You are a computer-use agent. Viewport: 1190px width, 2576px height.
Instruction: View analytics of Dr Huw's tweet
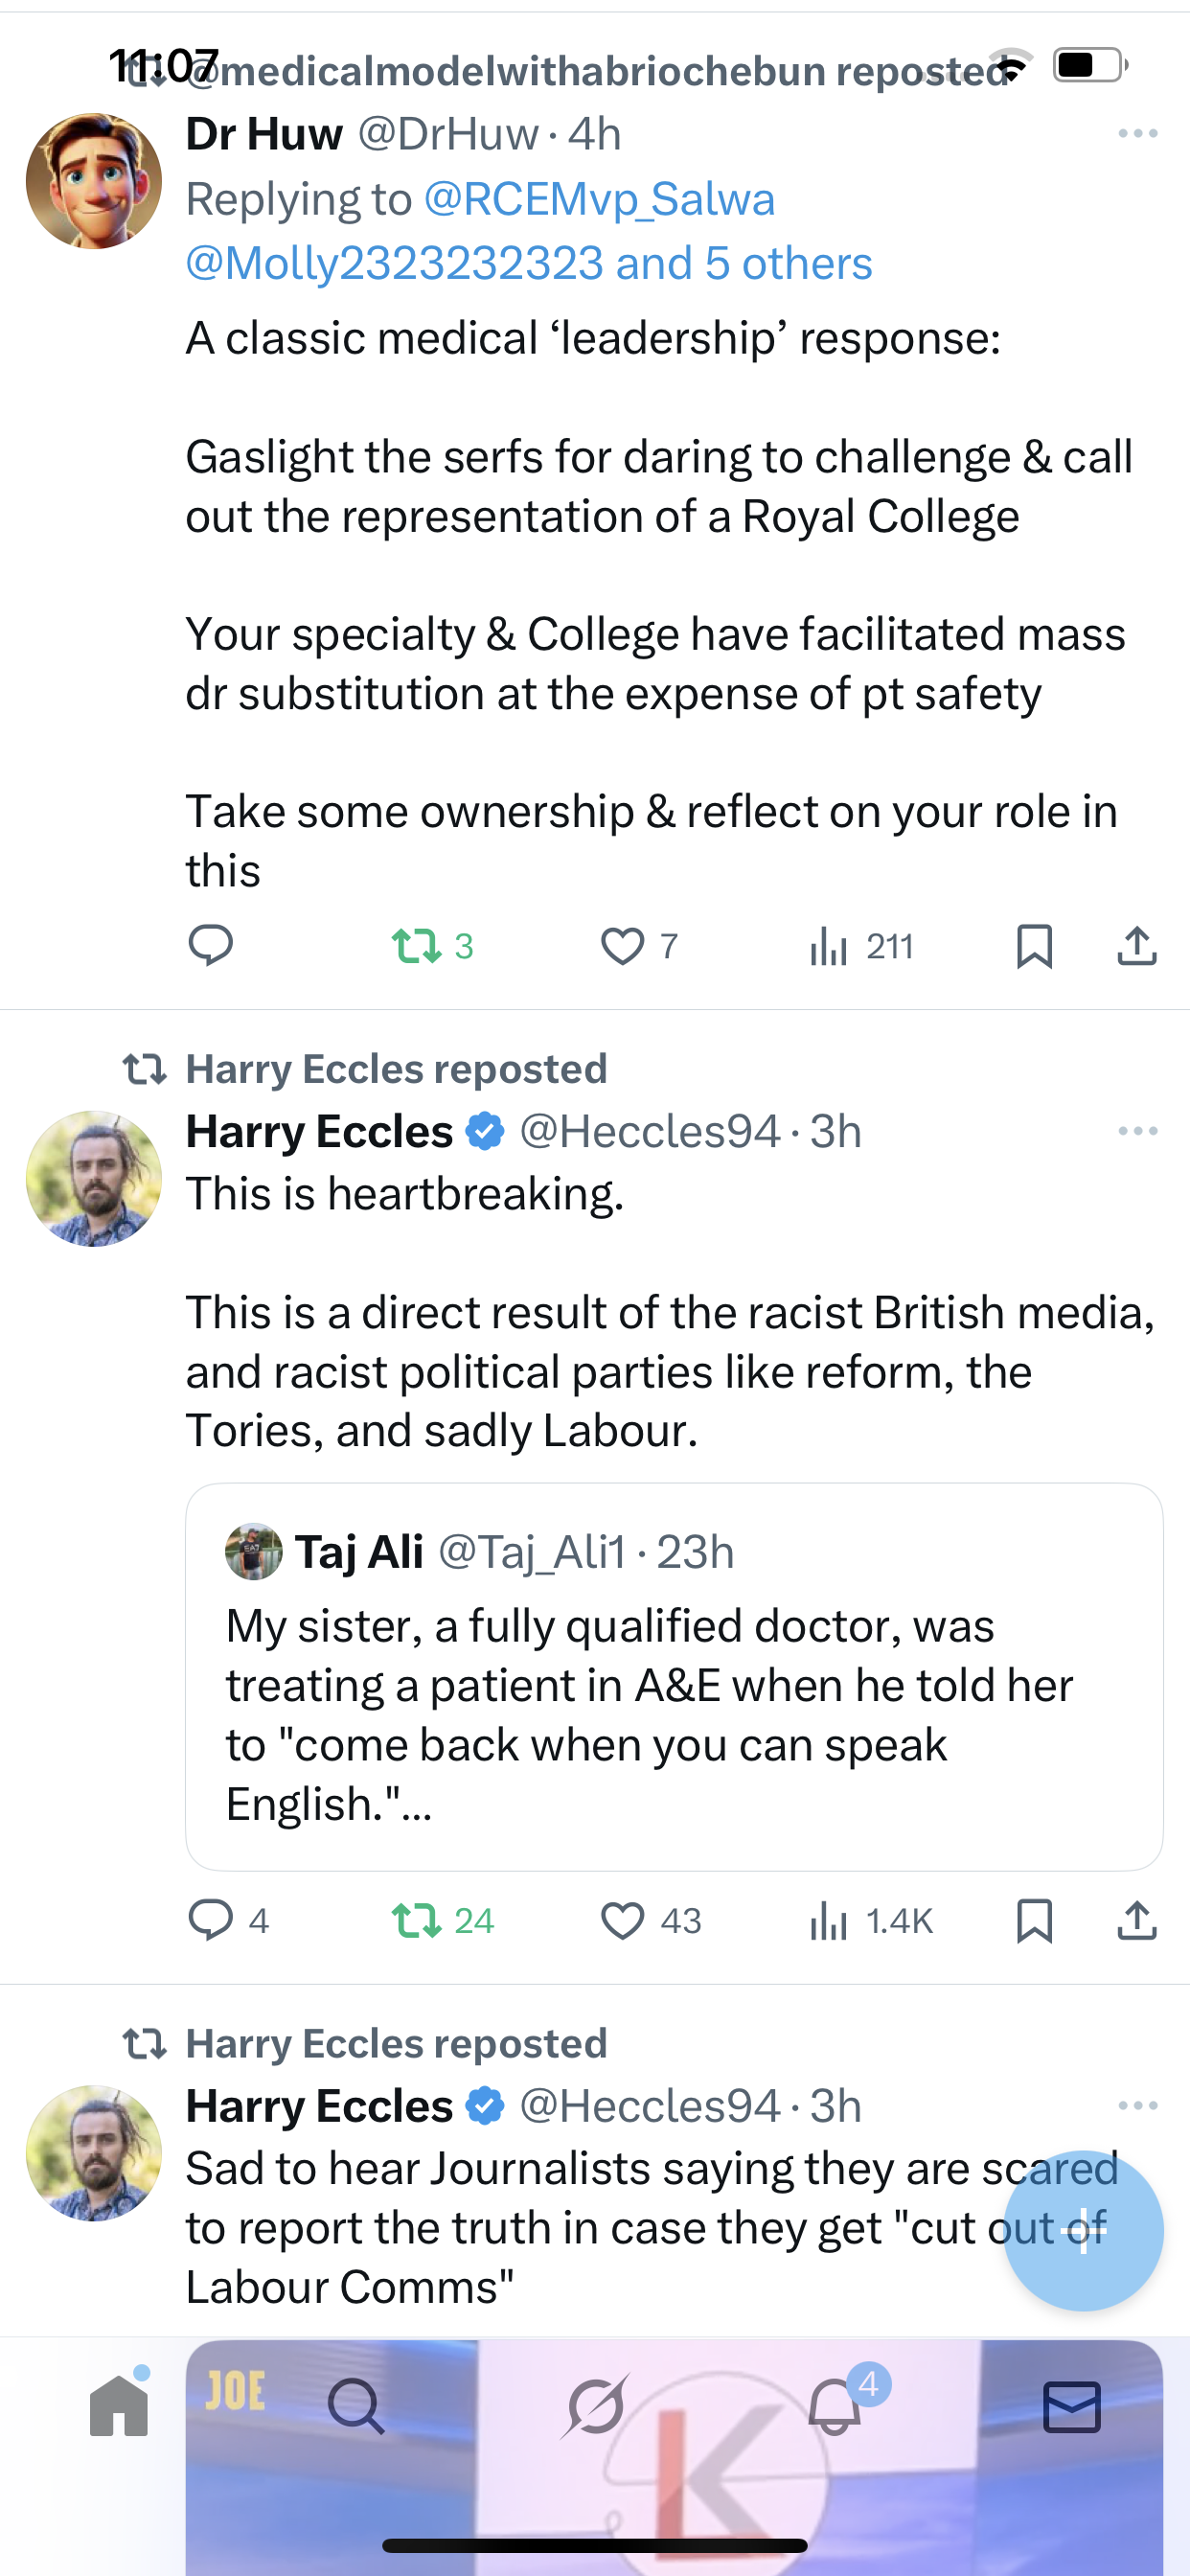(x=830, y=945)
